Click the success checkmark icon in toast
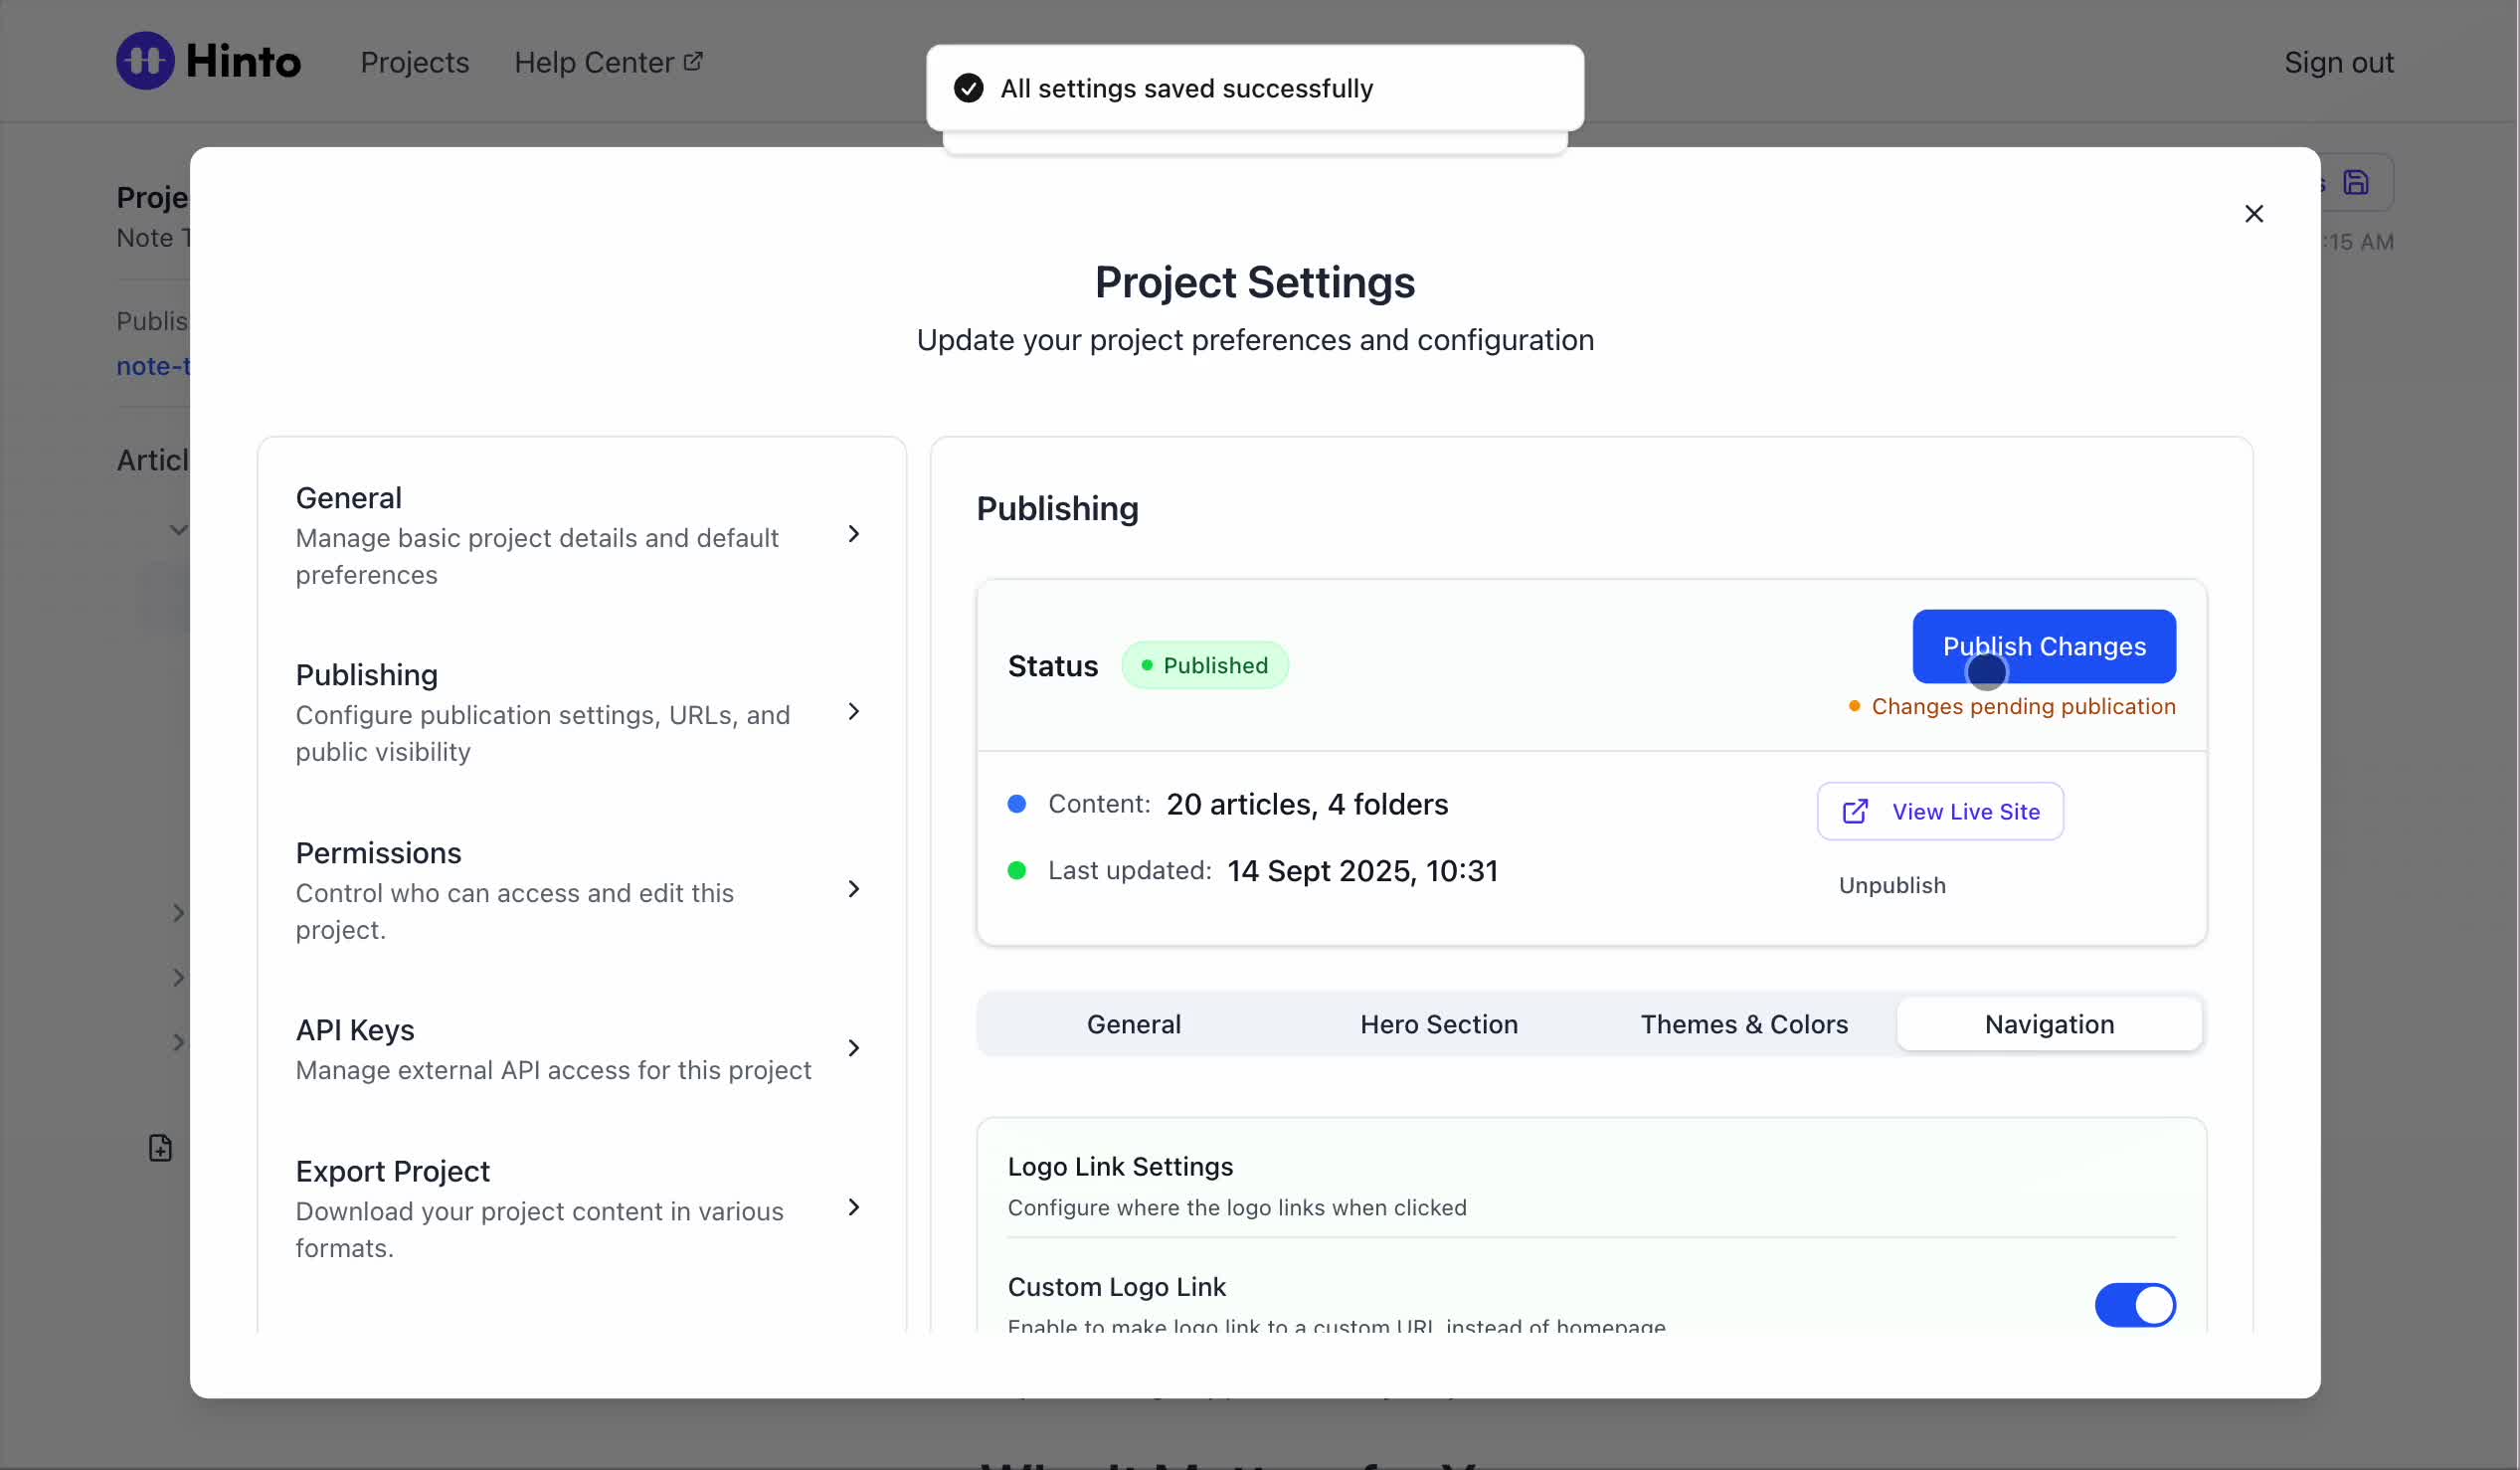Image resolution: width=2520 pixels, height=1470 pixels. (968, 88)
